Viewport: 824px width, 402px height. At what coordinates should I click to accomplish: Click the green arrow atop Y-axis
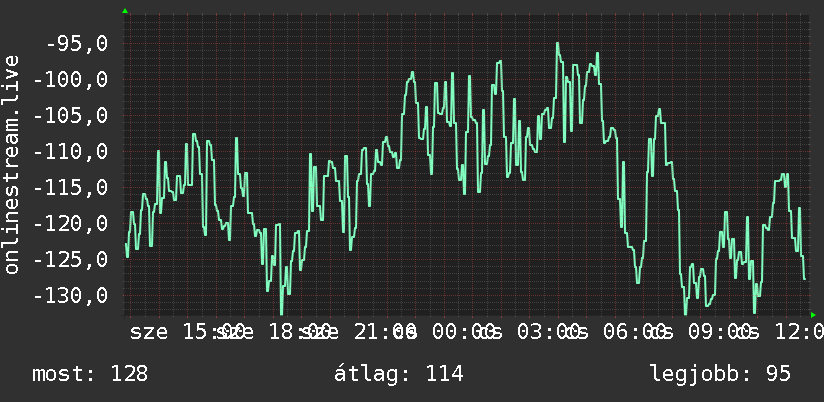click(125, 11)
